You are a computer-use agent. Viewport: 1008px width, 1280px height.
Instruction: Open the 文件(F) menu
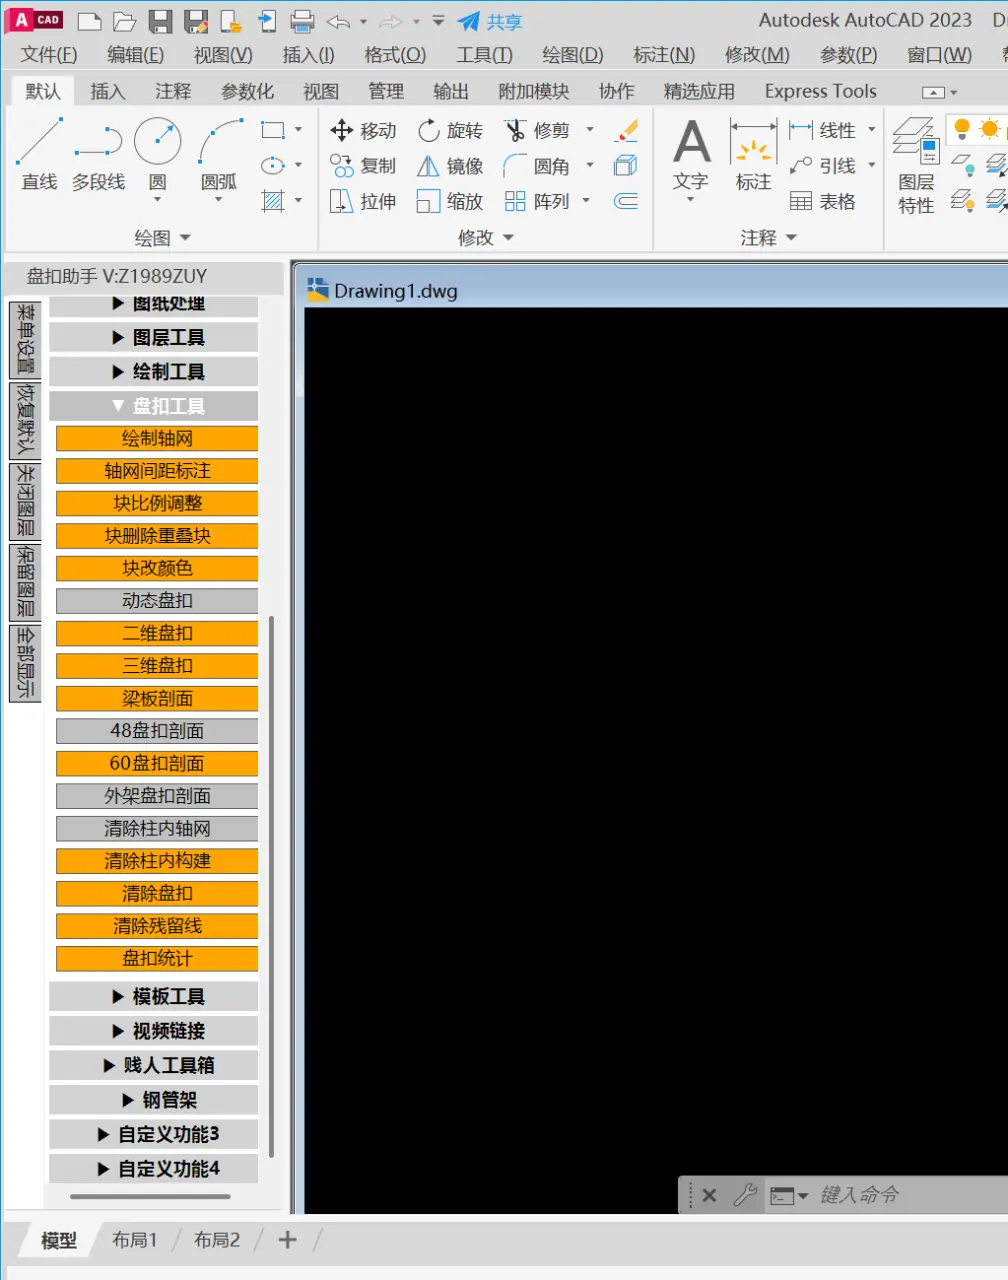(49, 55)
